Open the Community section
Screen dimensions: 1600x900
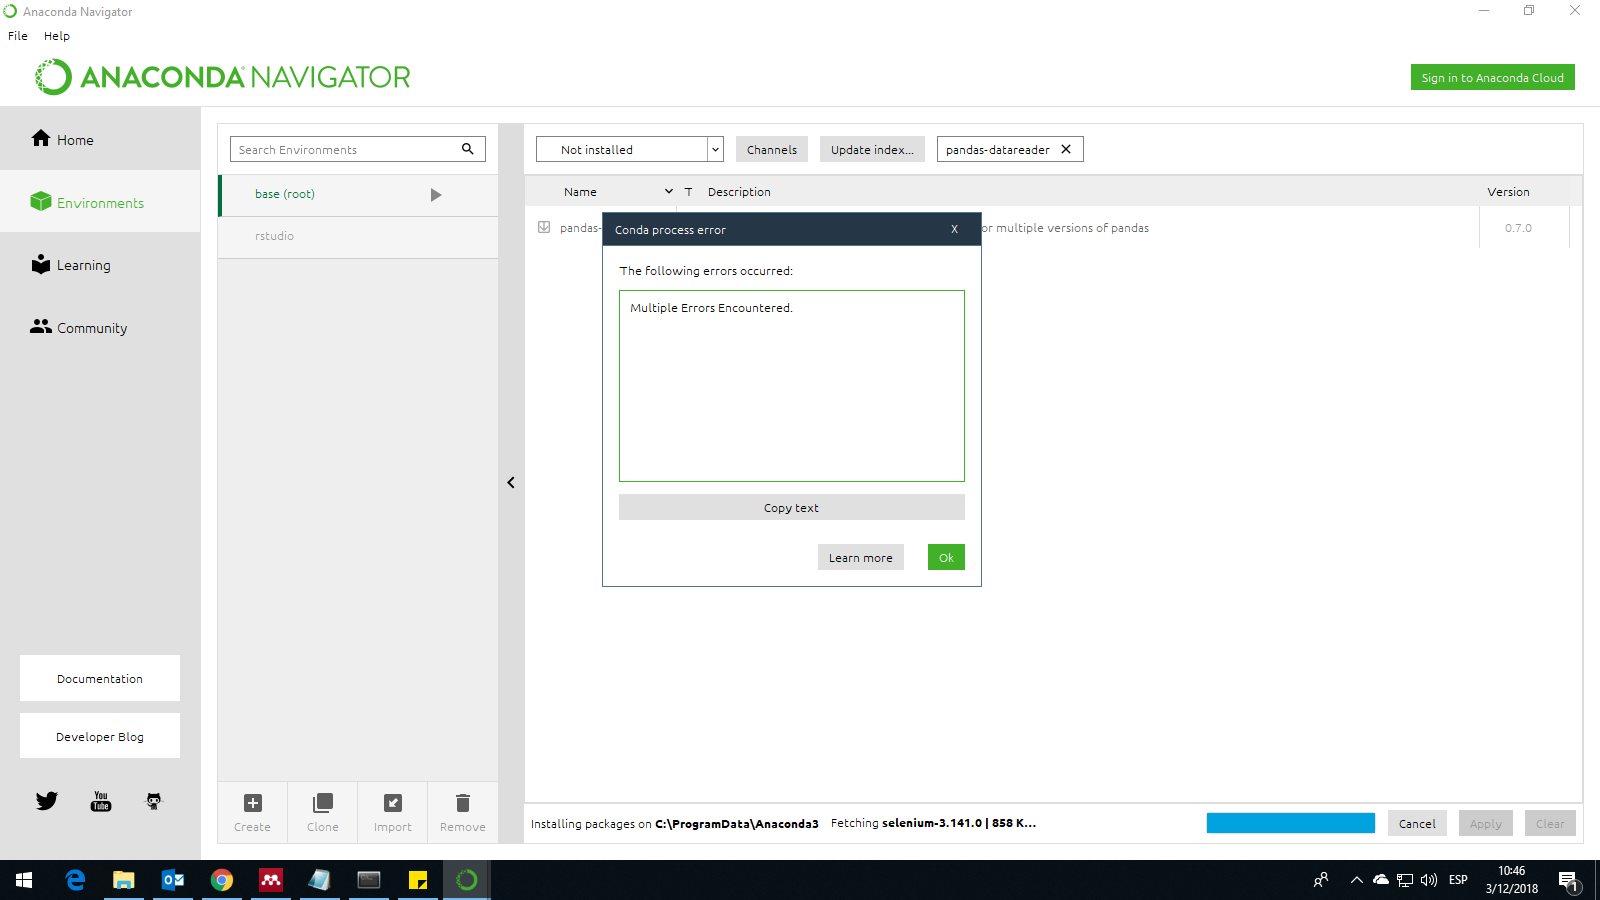point(91,327)
